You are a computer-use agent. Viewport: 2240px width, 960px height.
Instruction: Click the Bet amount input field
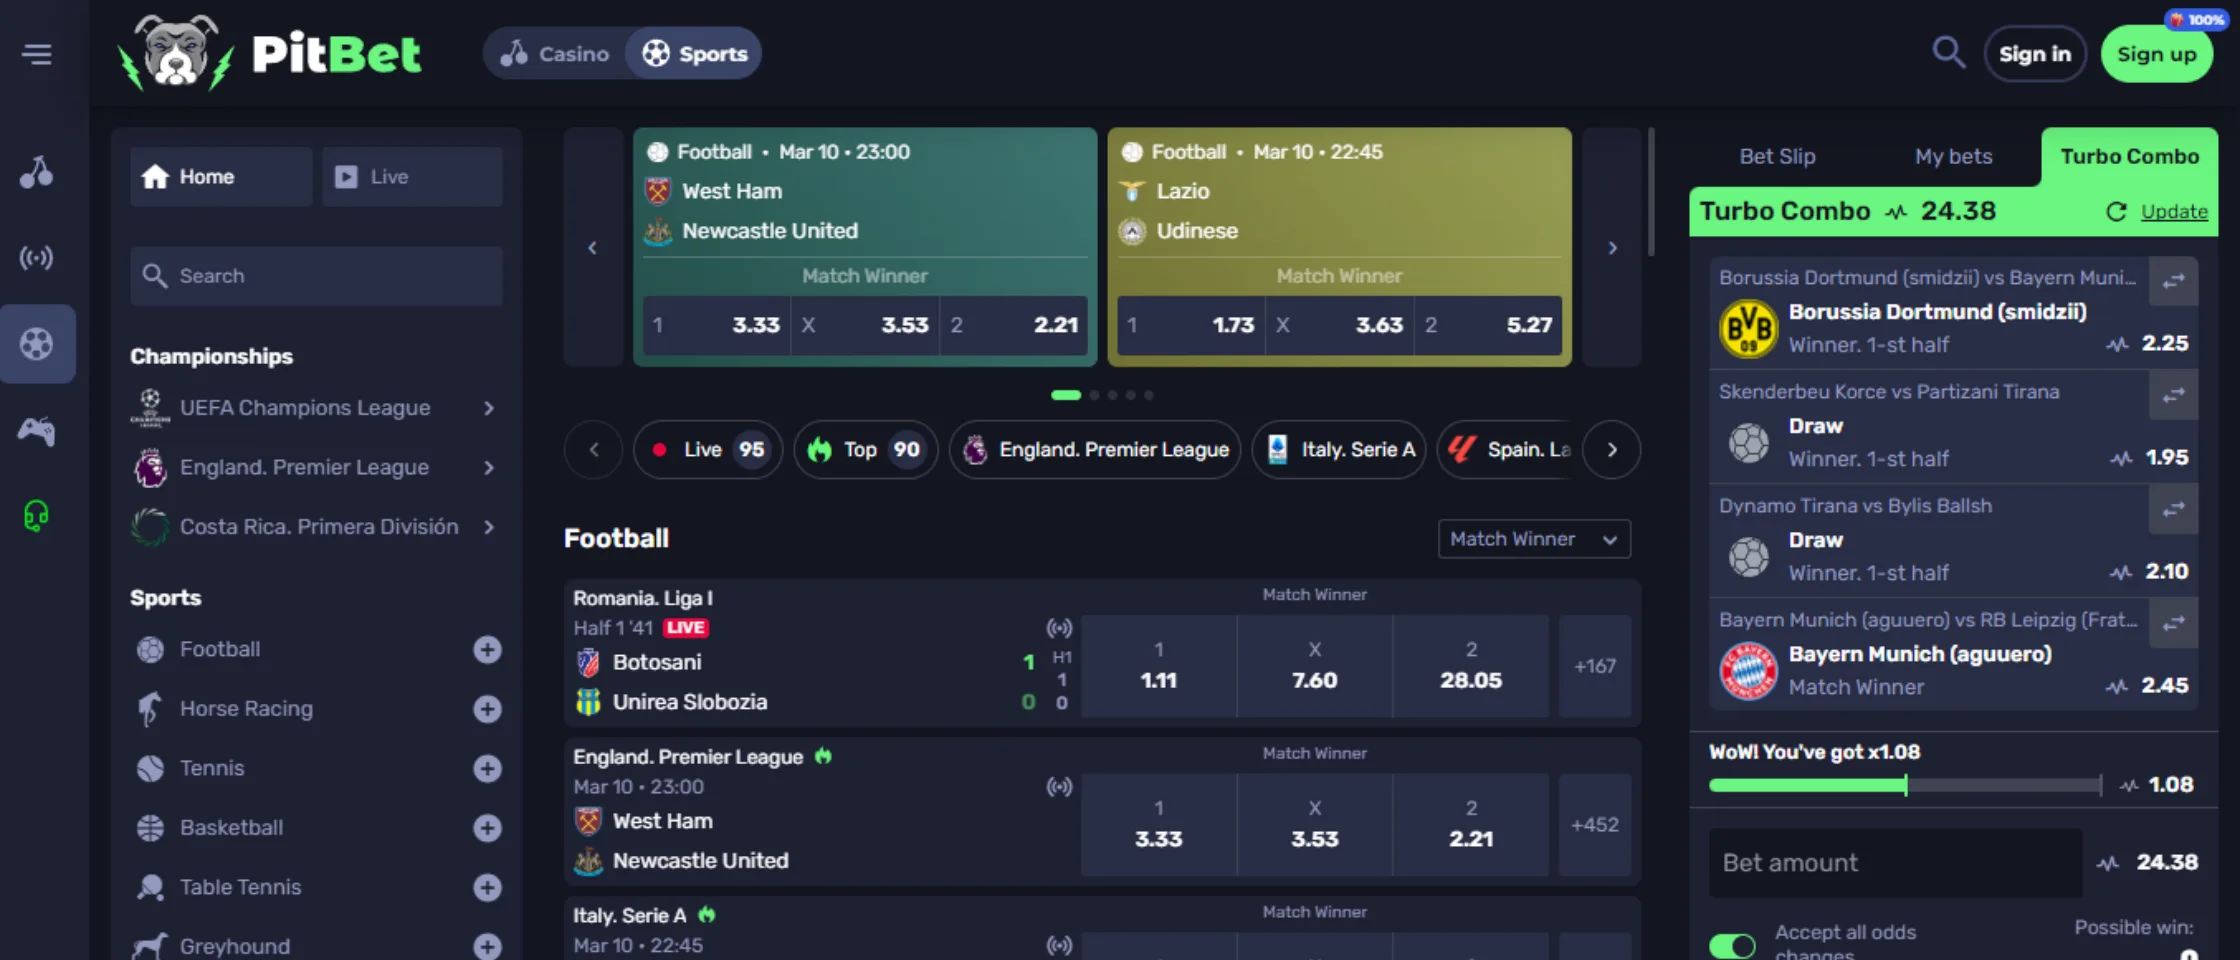coord(1894,863)
